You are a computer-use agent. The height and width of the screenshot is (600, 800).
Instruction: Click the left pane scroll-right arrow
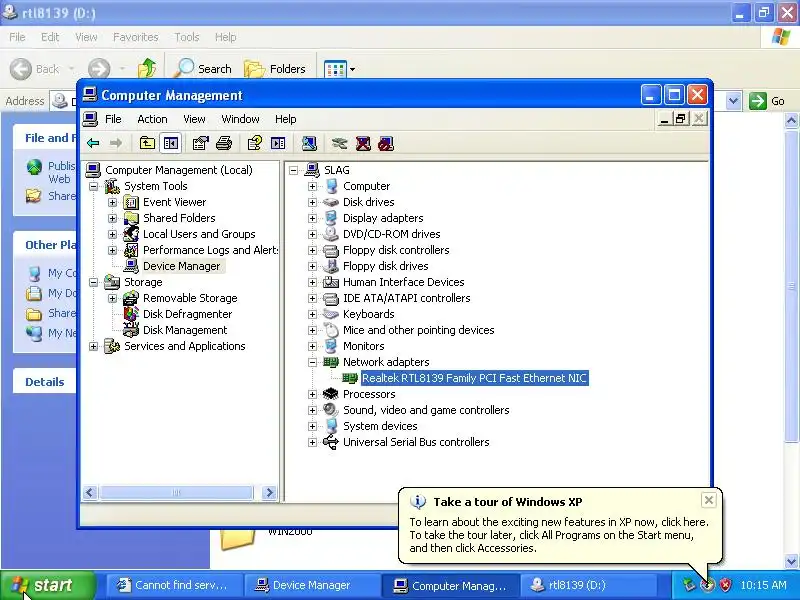coord(269,492)
